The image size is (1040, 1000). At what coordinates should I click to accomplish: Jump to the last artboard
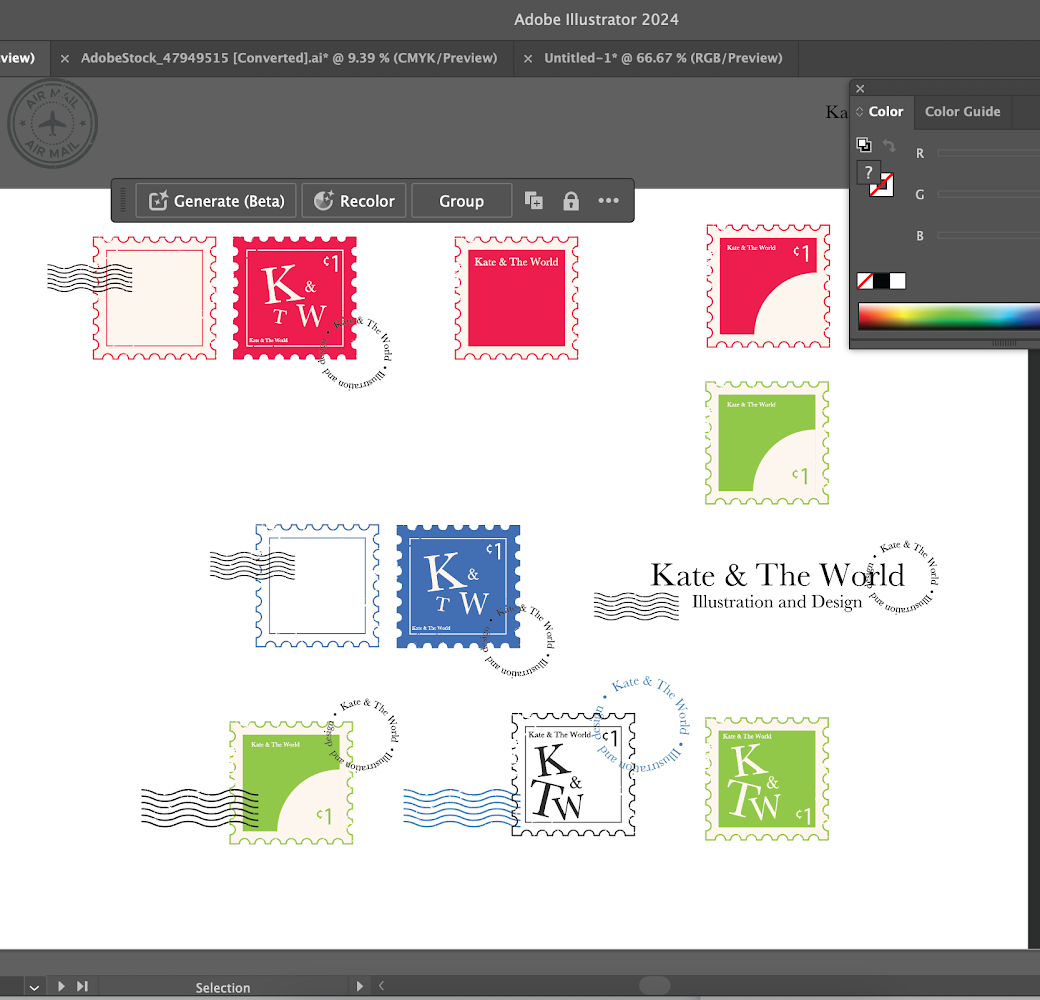click(82, 986)
